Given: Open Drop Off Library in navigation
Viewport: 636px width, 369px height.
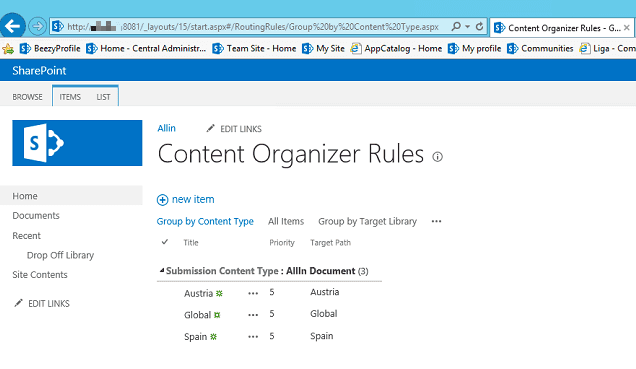Looking at the screenshot, I should [60, 255].
